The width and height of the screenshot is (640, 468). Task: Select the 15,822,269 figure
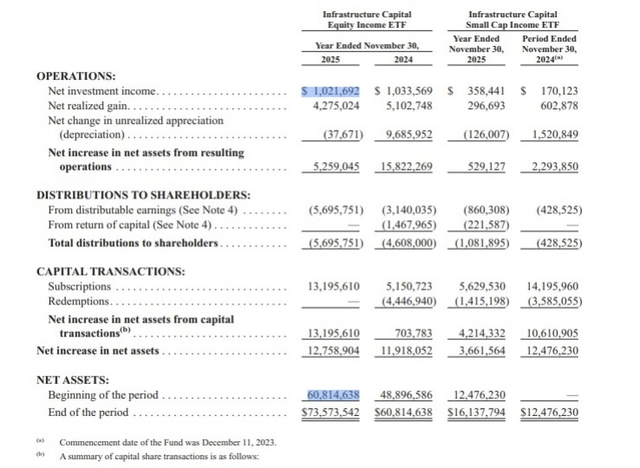[x=407, y=167]
